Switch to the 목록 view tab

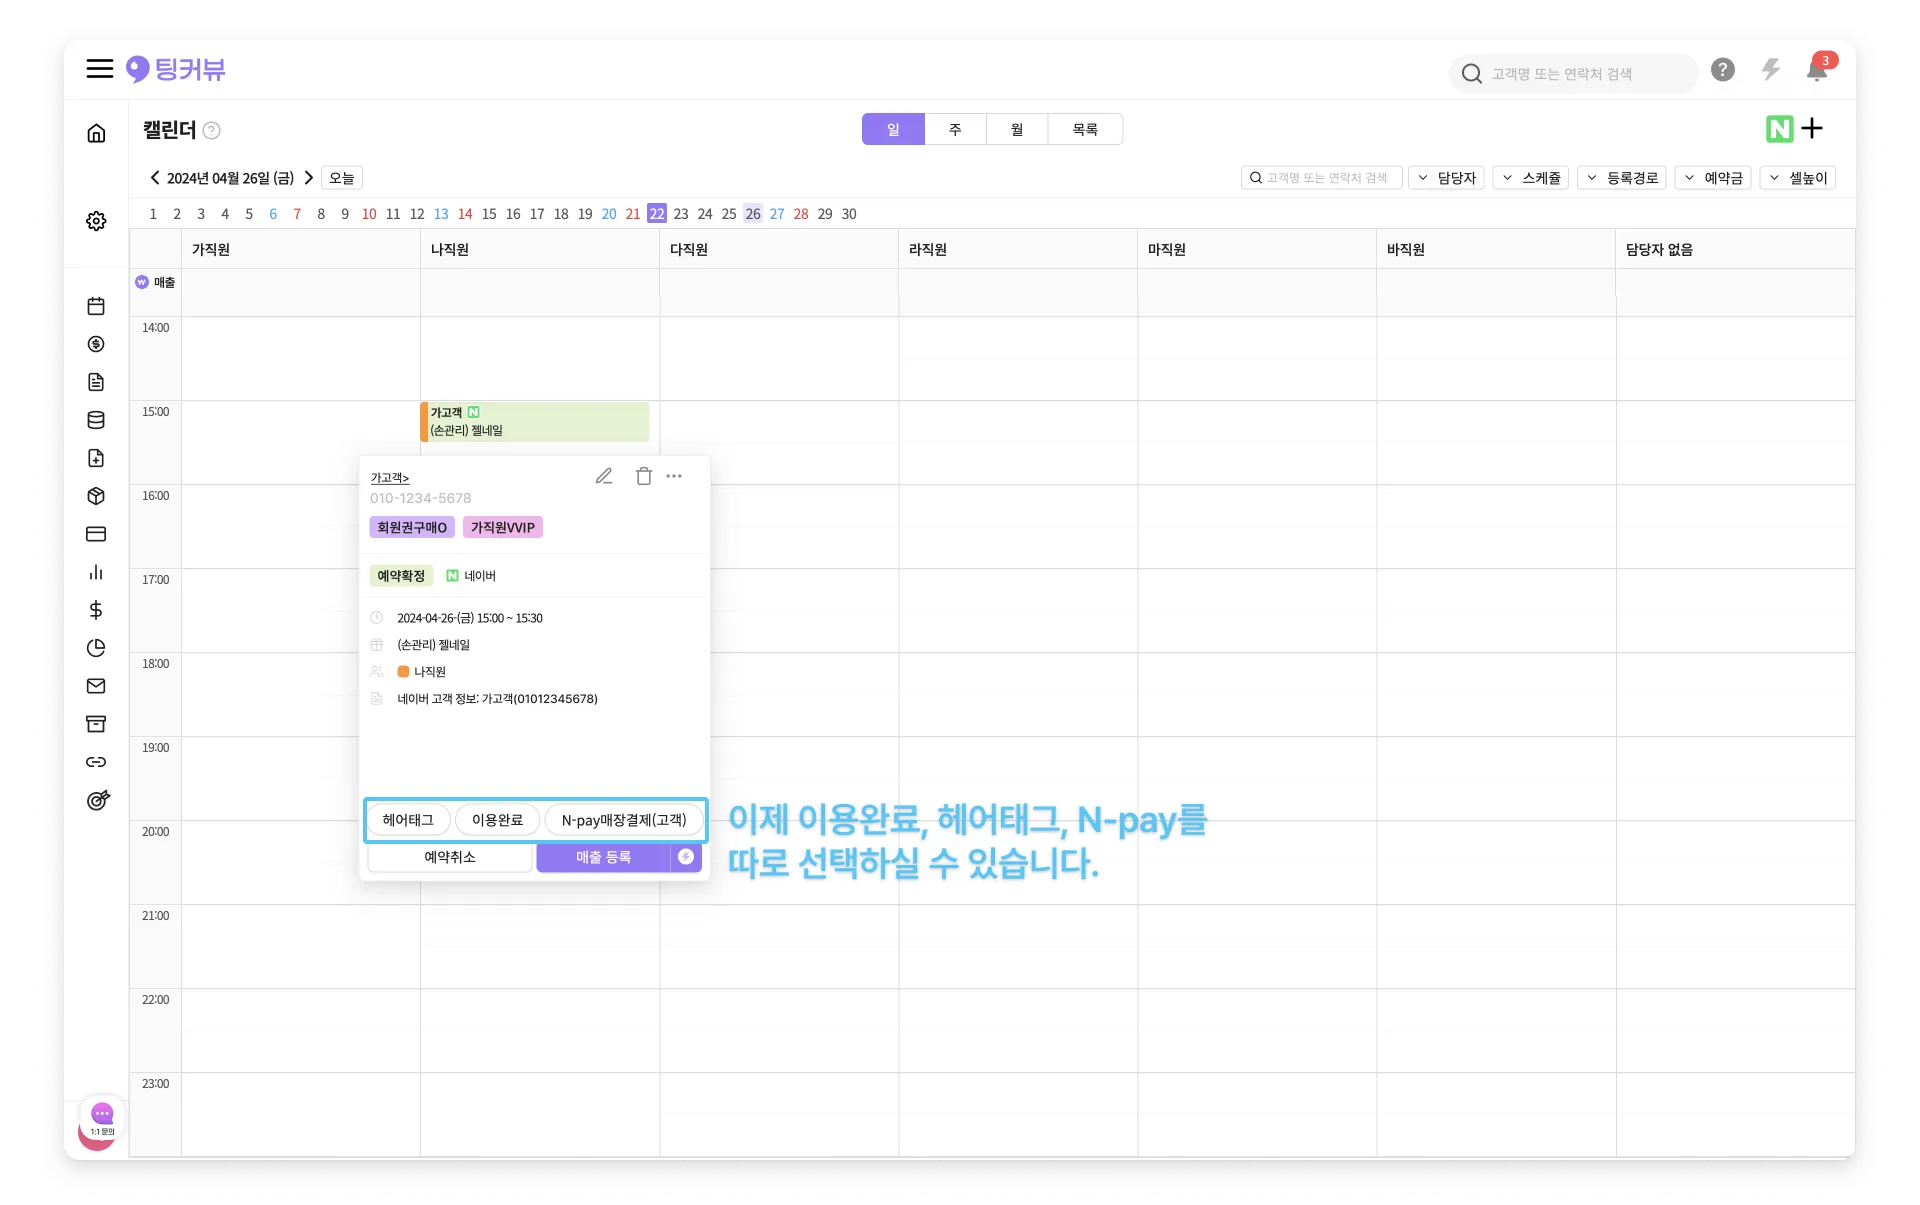(x=1085, y=130)
